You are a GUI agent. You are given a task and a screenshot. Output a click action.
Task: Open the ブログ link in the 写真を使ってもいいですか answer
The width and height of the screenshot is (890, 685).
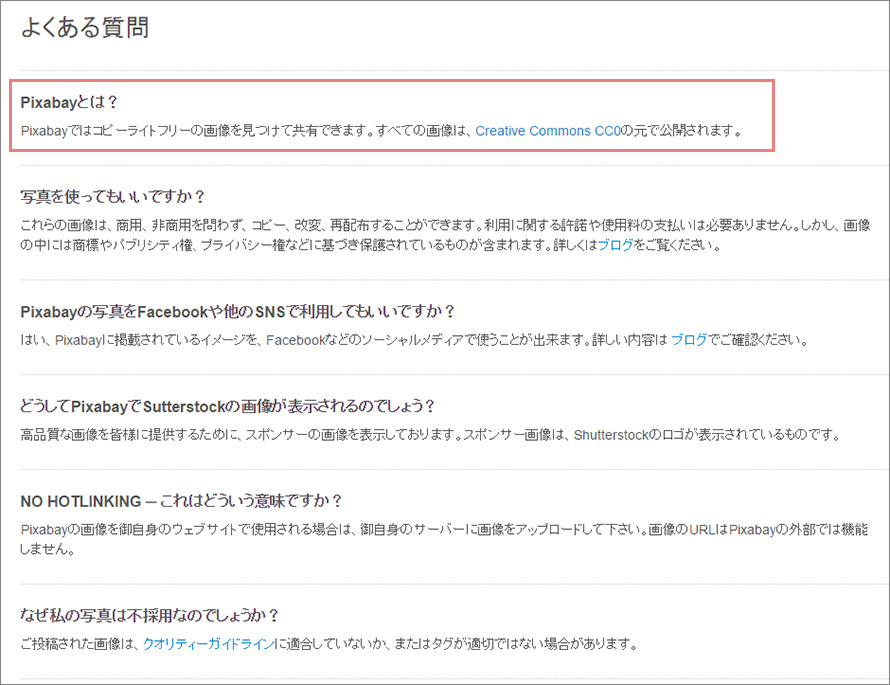click(615, 245)
